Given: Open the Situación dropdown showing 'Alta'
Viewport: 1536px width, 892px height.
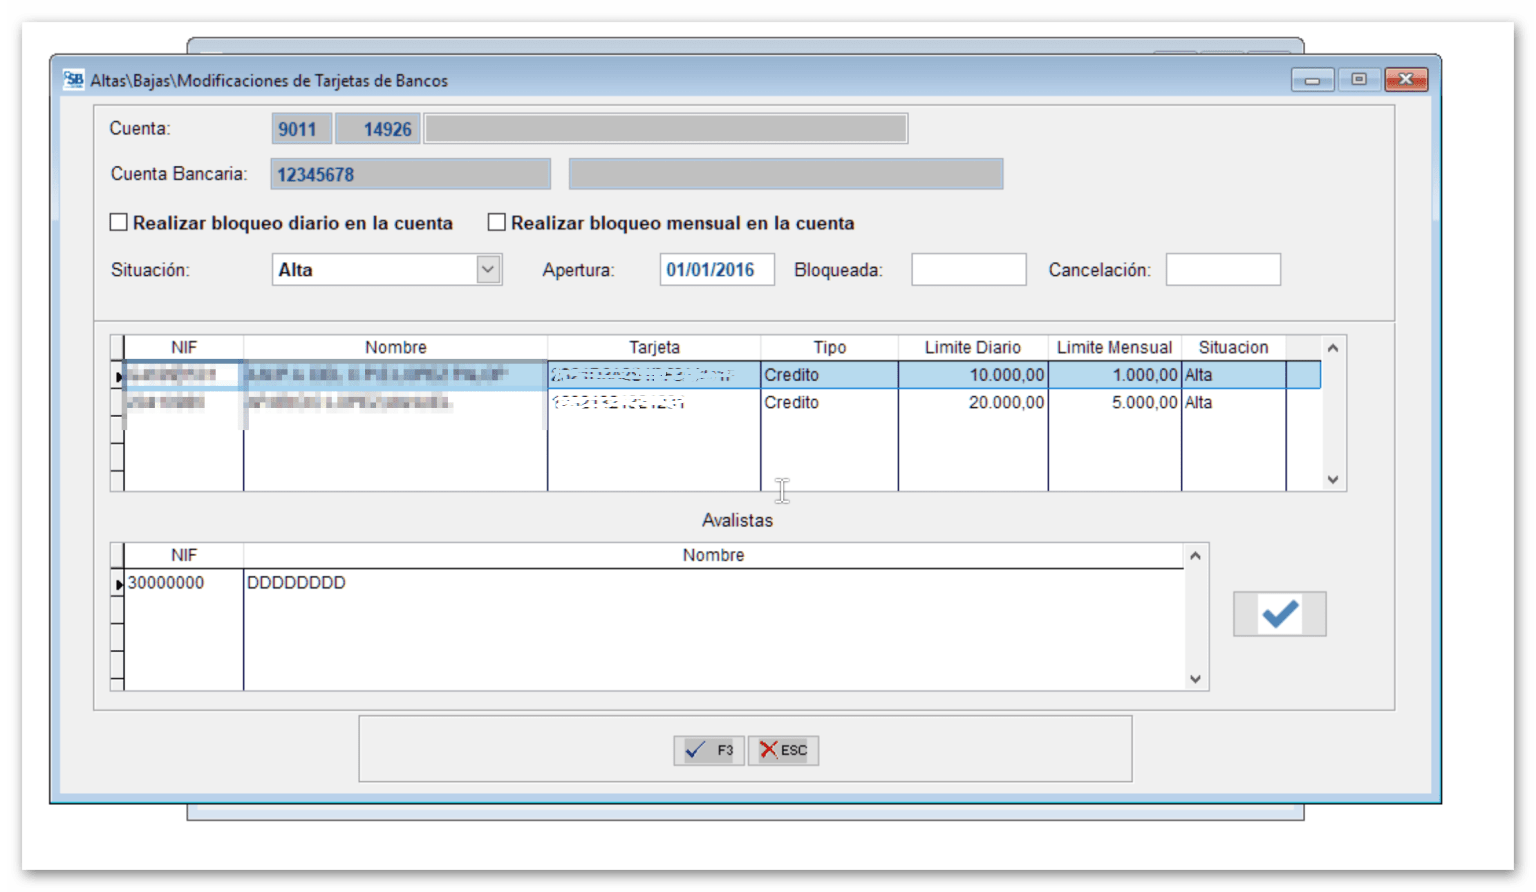Looking at the screenshot, I should click(488, 269).
